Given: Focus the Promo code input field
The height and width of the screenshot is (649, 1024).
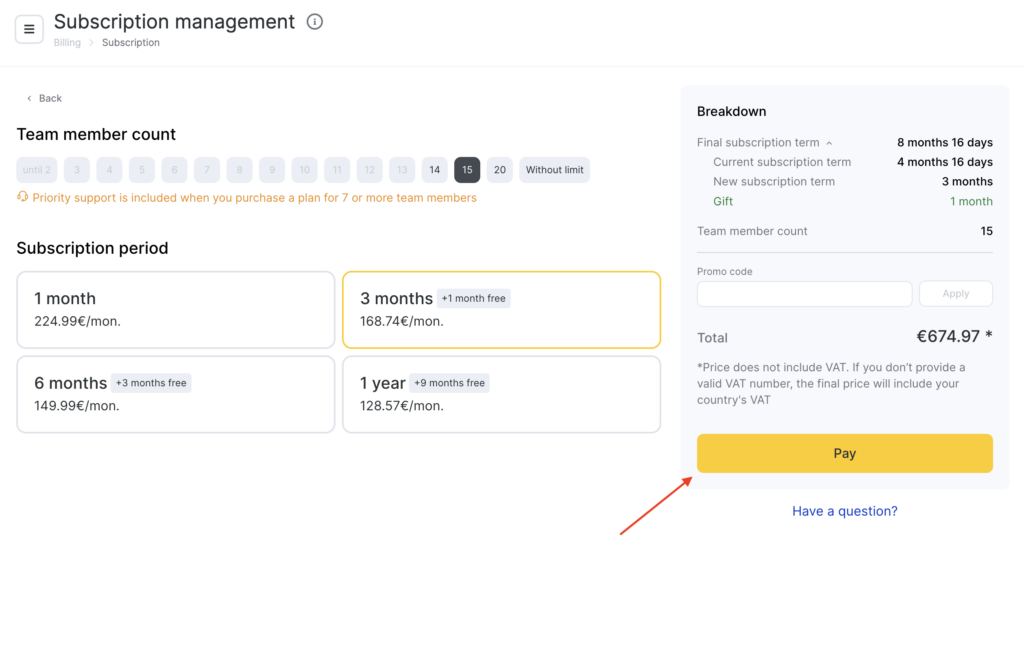Looking at the screenshot, I should tap(805, 294).
